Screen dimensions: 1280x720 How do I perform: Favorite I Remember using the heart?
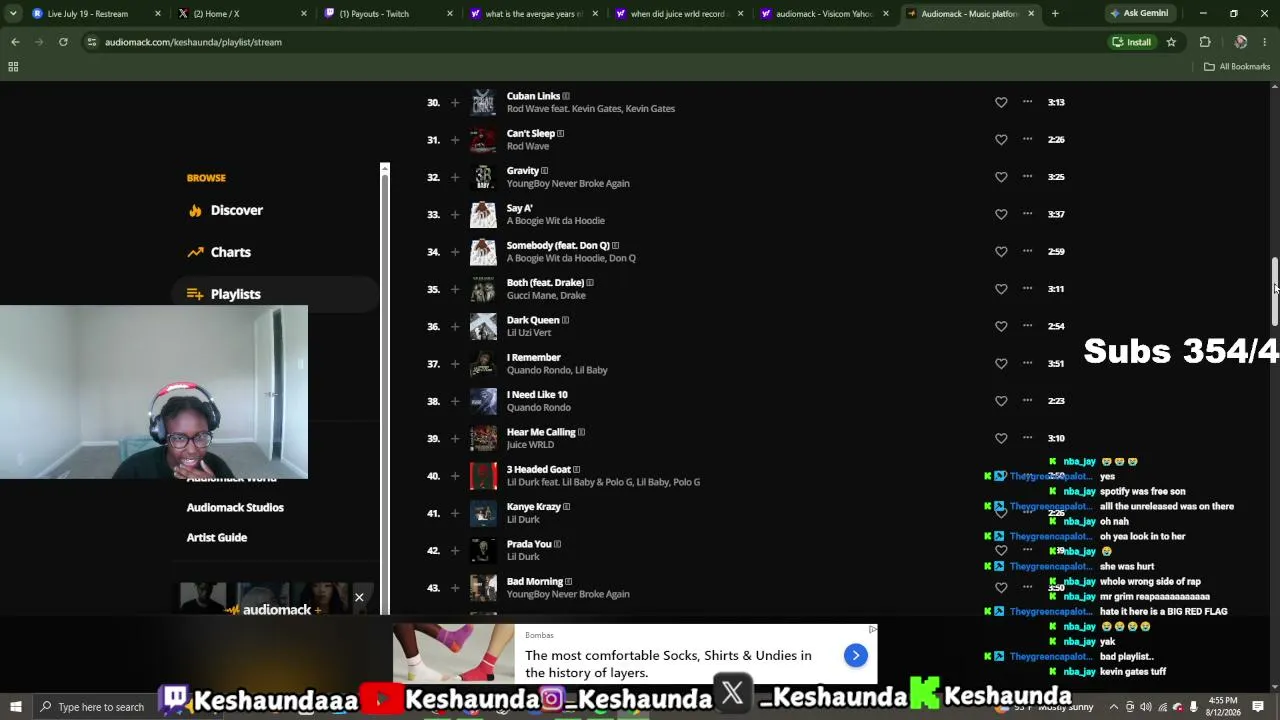click(1001, 364)
